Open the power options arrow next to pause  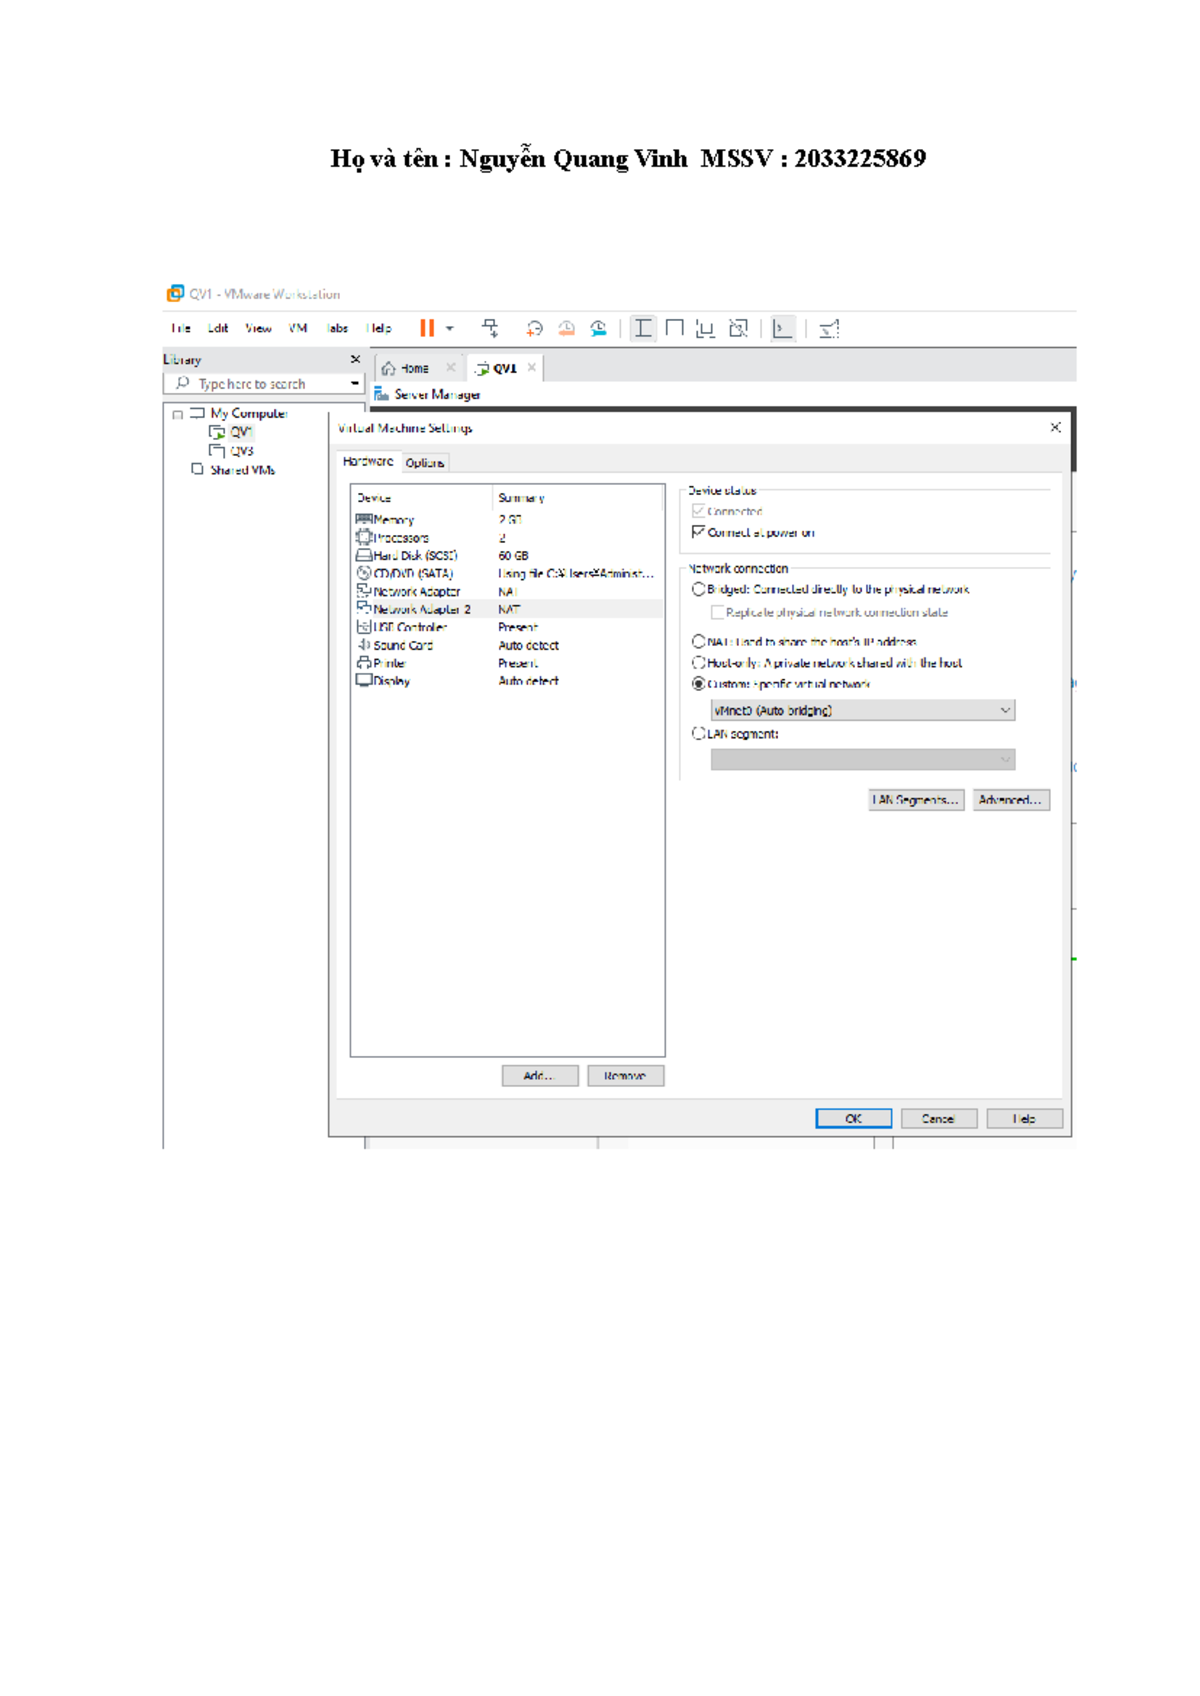[x=450, y=328]
